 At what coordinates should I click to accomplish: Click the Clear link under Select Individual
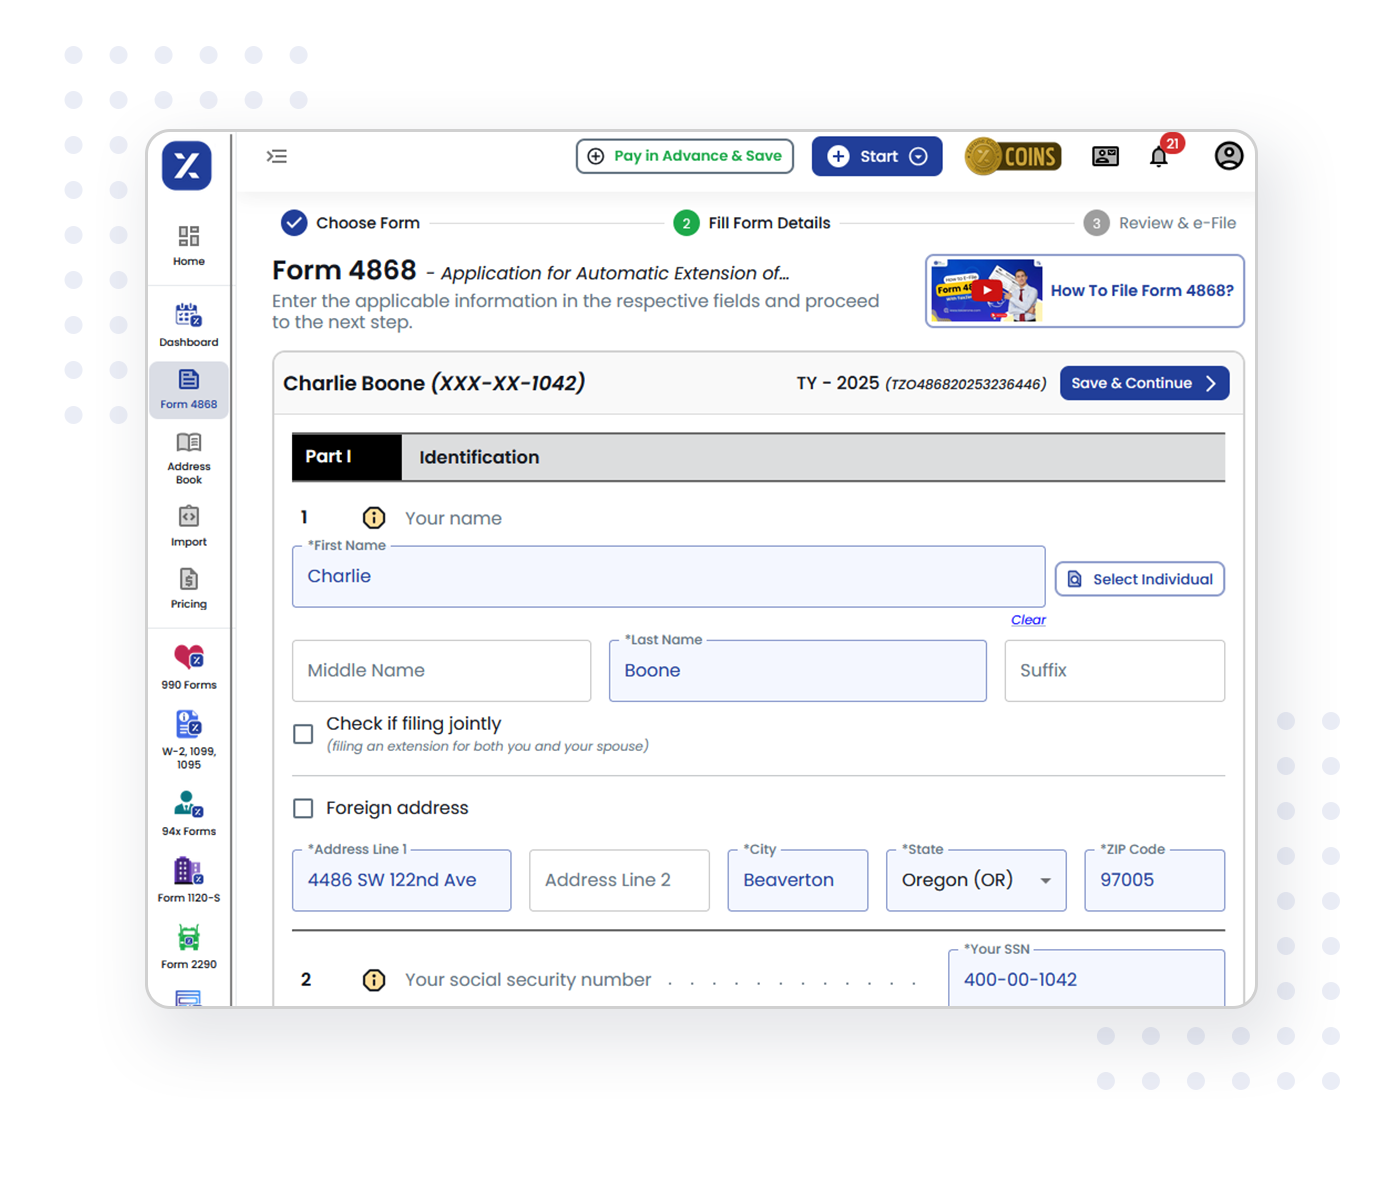(x=1027, y=620)
